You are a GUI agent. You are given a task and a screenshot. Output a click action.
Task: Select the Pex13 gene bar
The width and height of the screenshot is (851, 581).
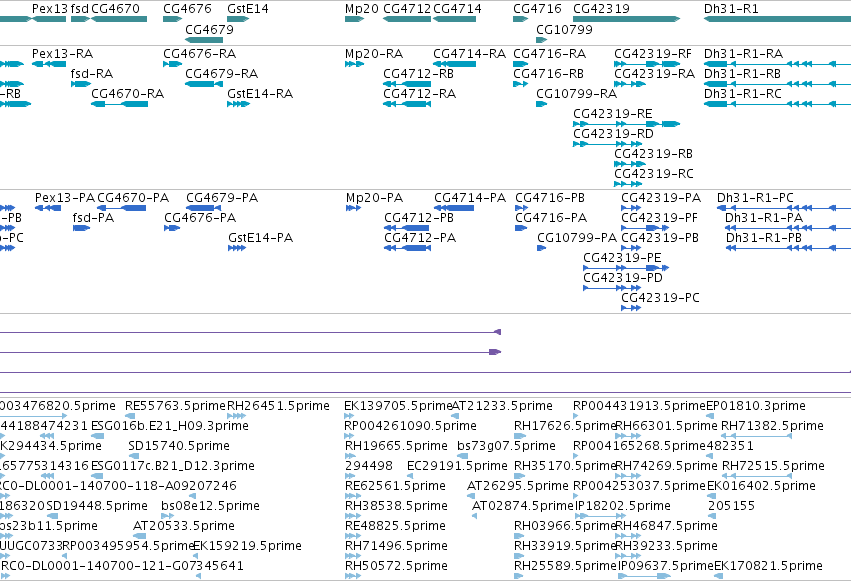49,19
